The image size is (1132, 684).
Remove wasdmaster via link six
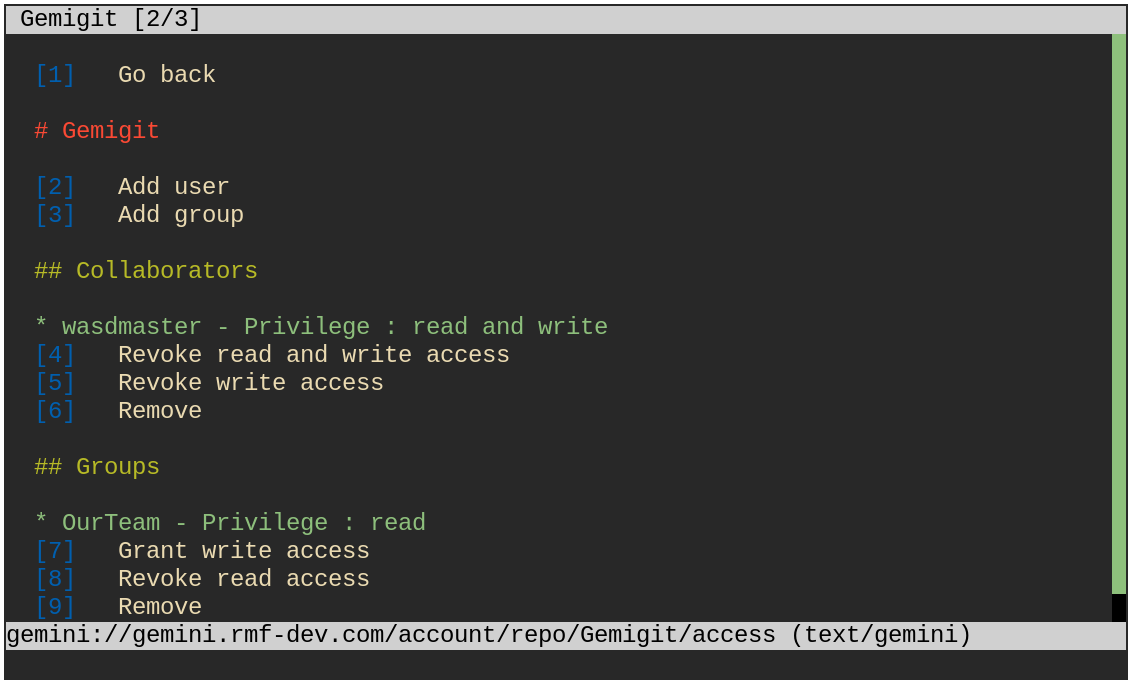click(160, 410)
